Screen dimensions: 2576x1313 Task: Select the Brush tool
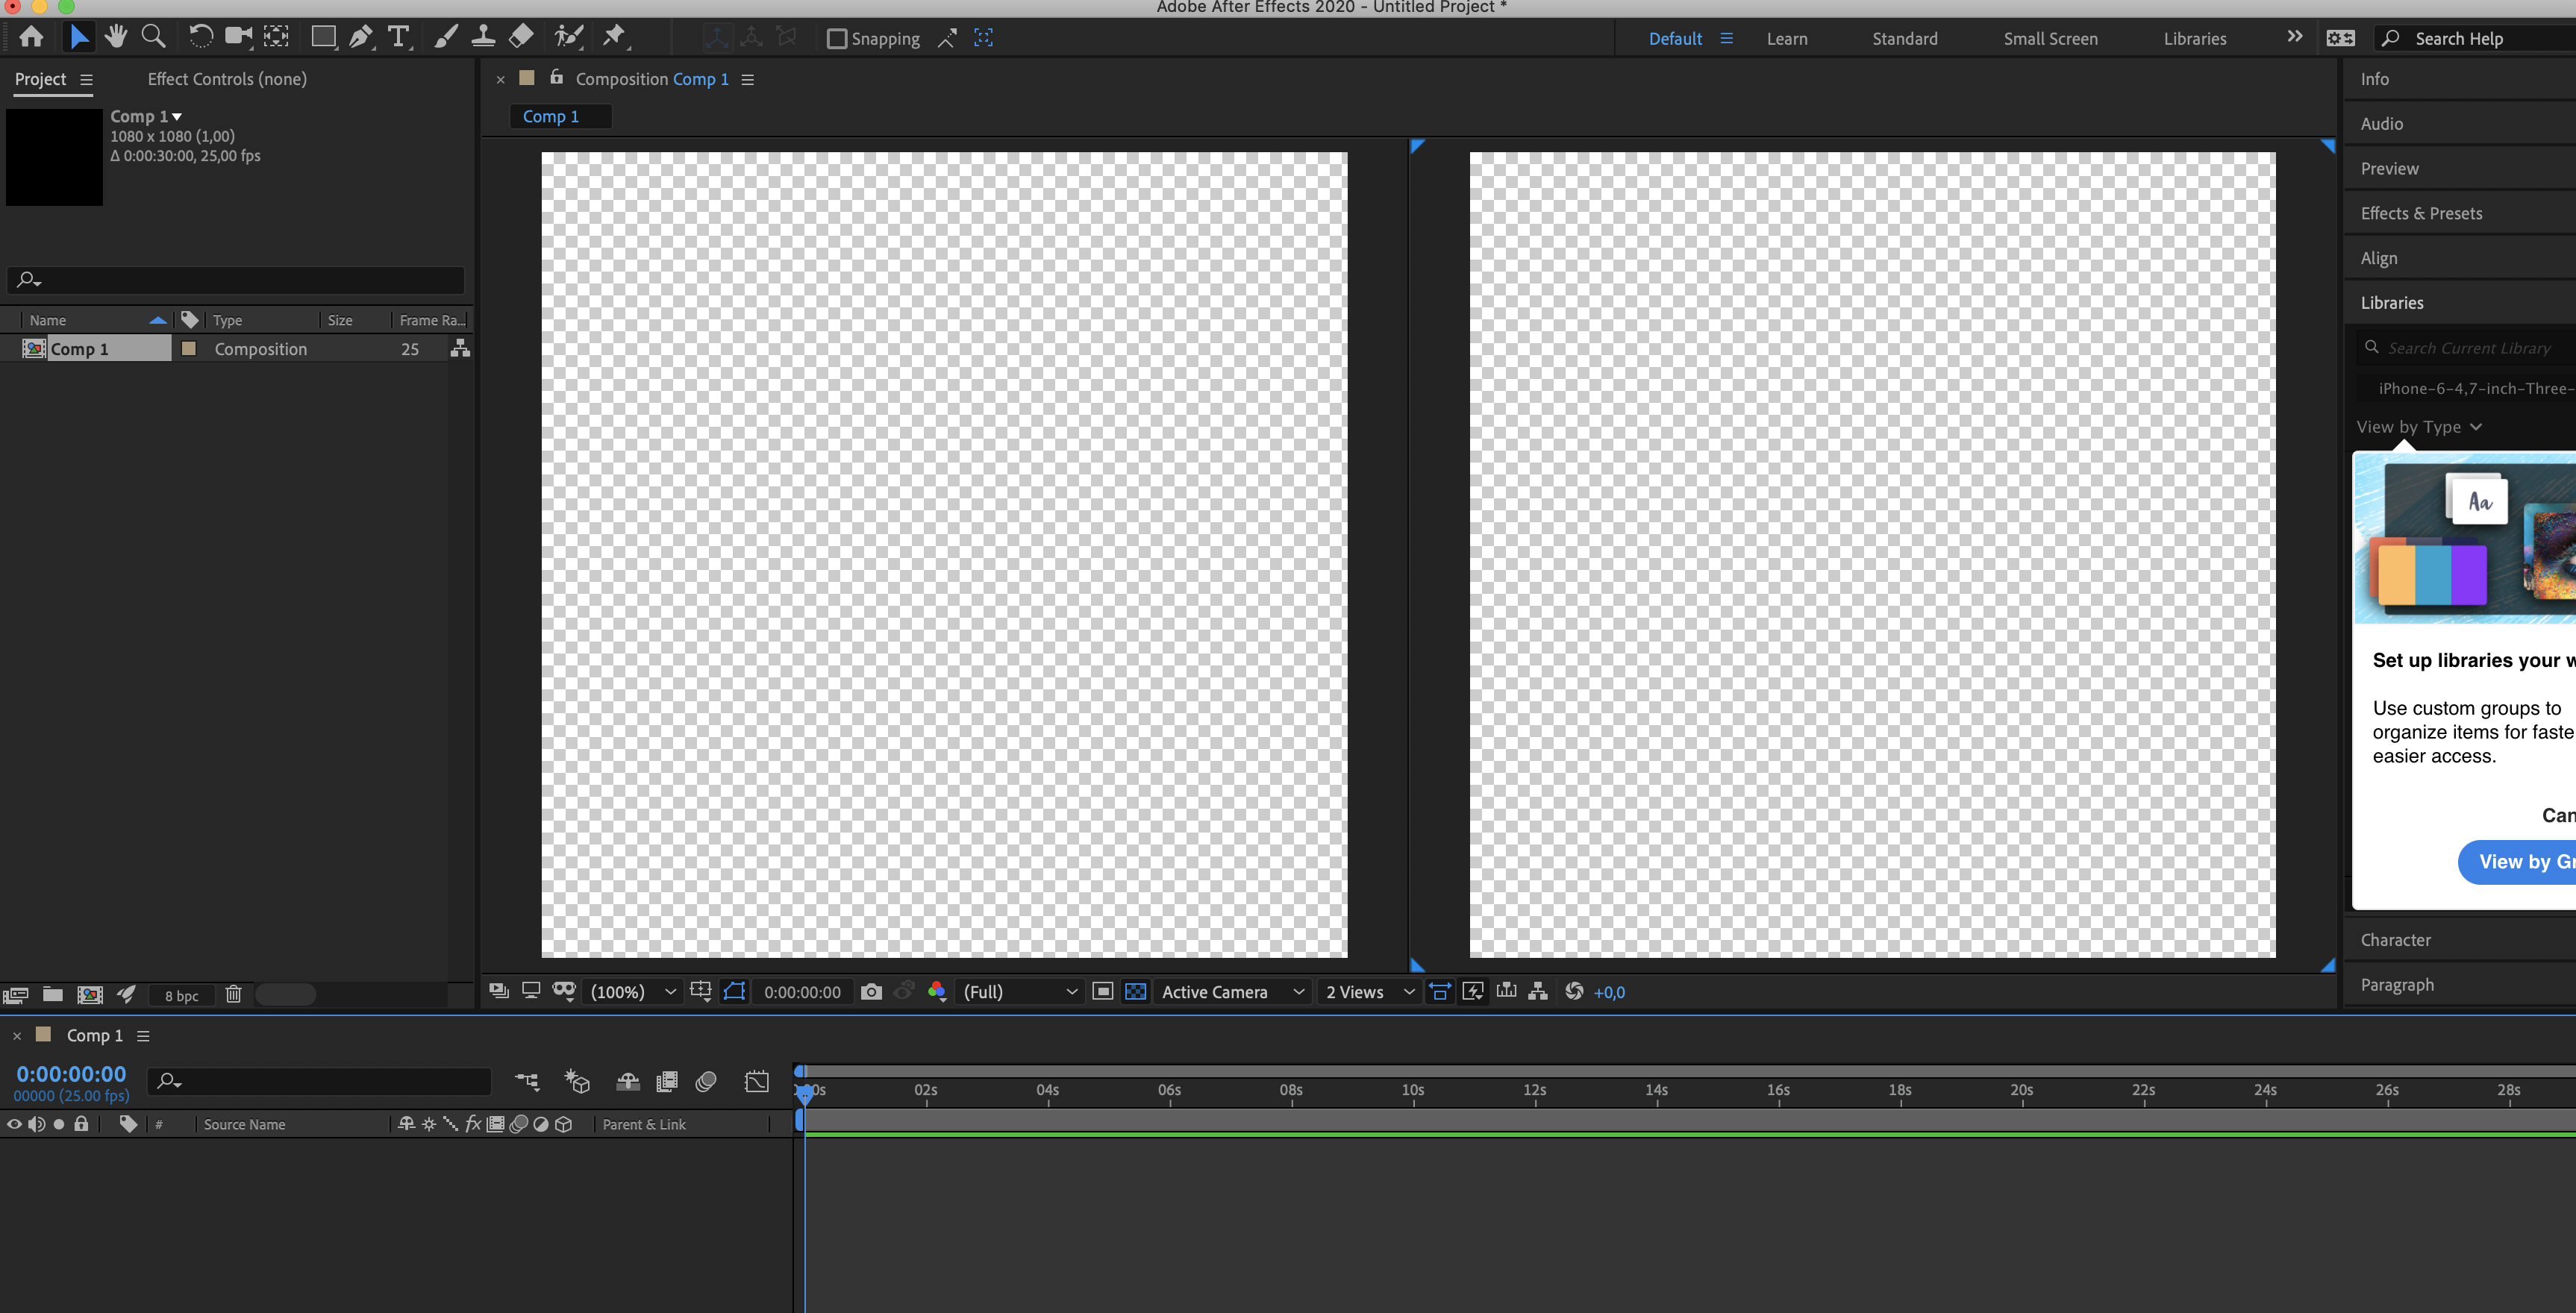[x=445, y=37]
